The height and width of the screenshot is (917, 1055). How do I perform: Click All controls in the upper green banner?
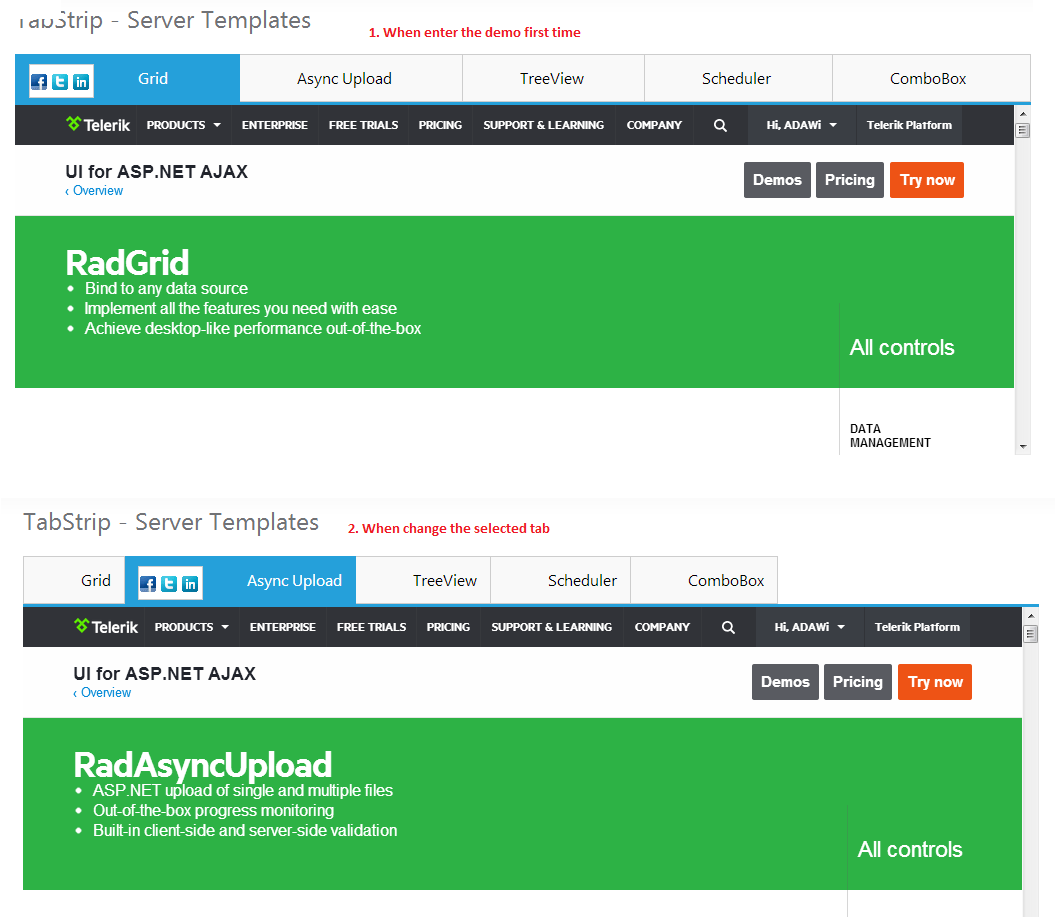click(902, 347)
